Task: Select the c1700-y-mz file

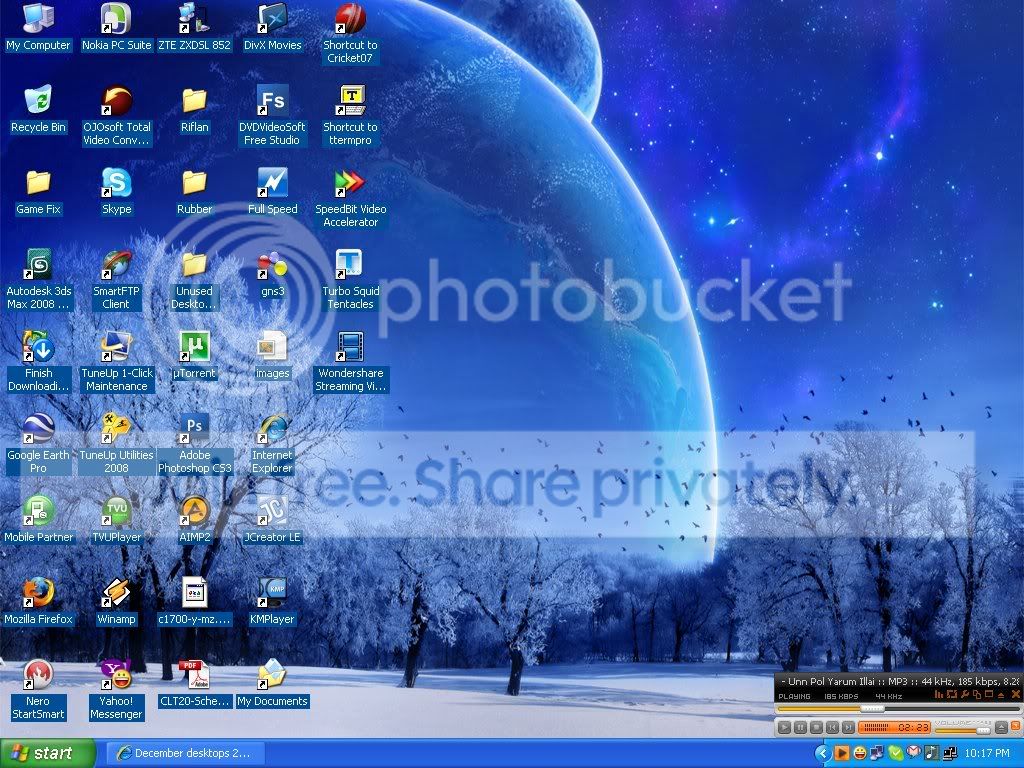Action: [x=195, y=602]
